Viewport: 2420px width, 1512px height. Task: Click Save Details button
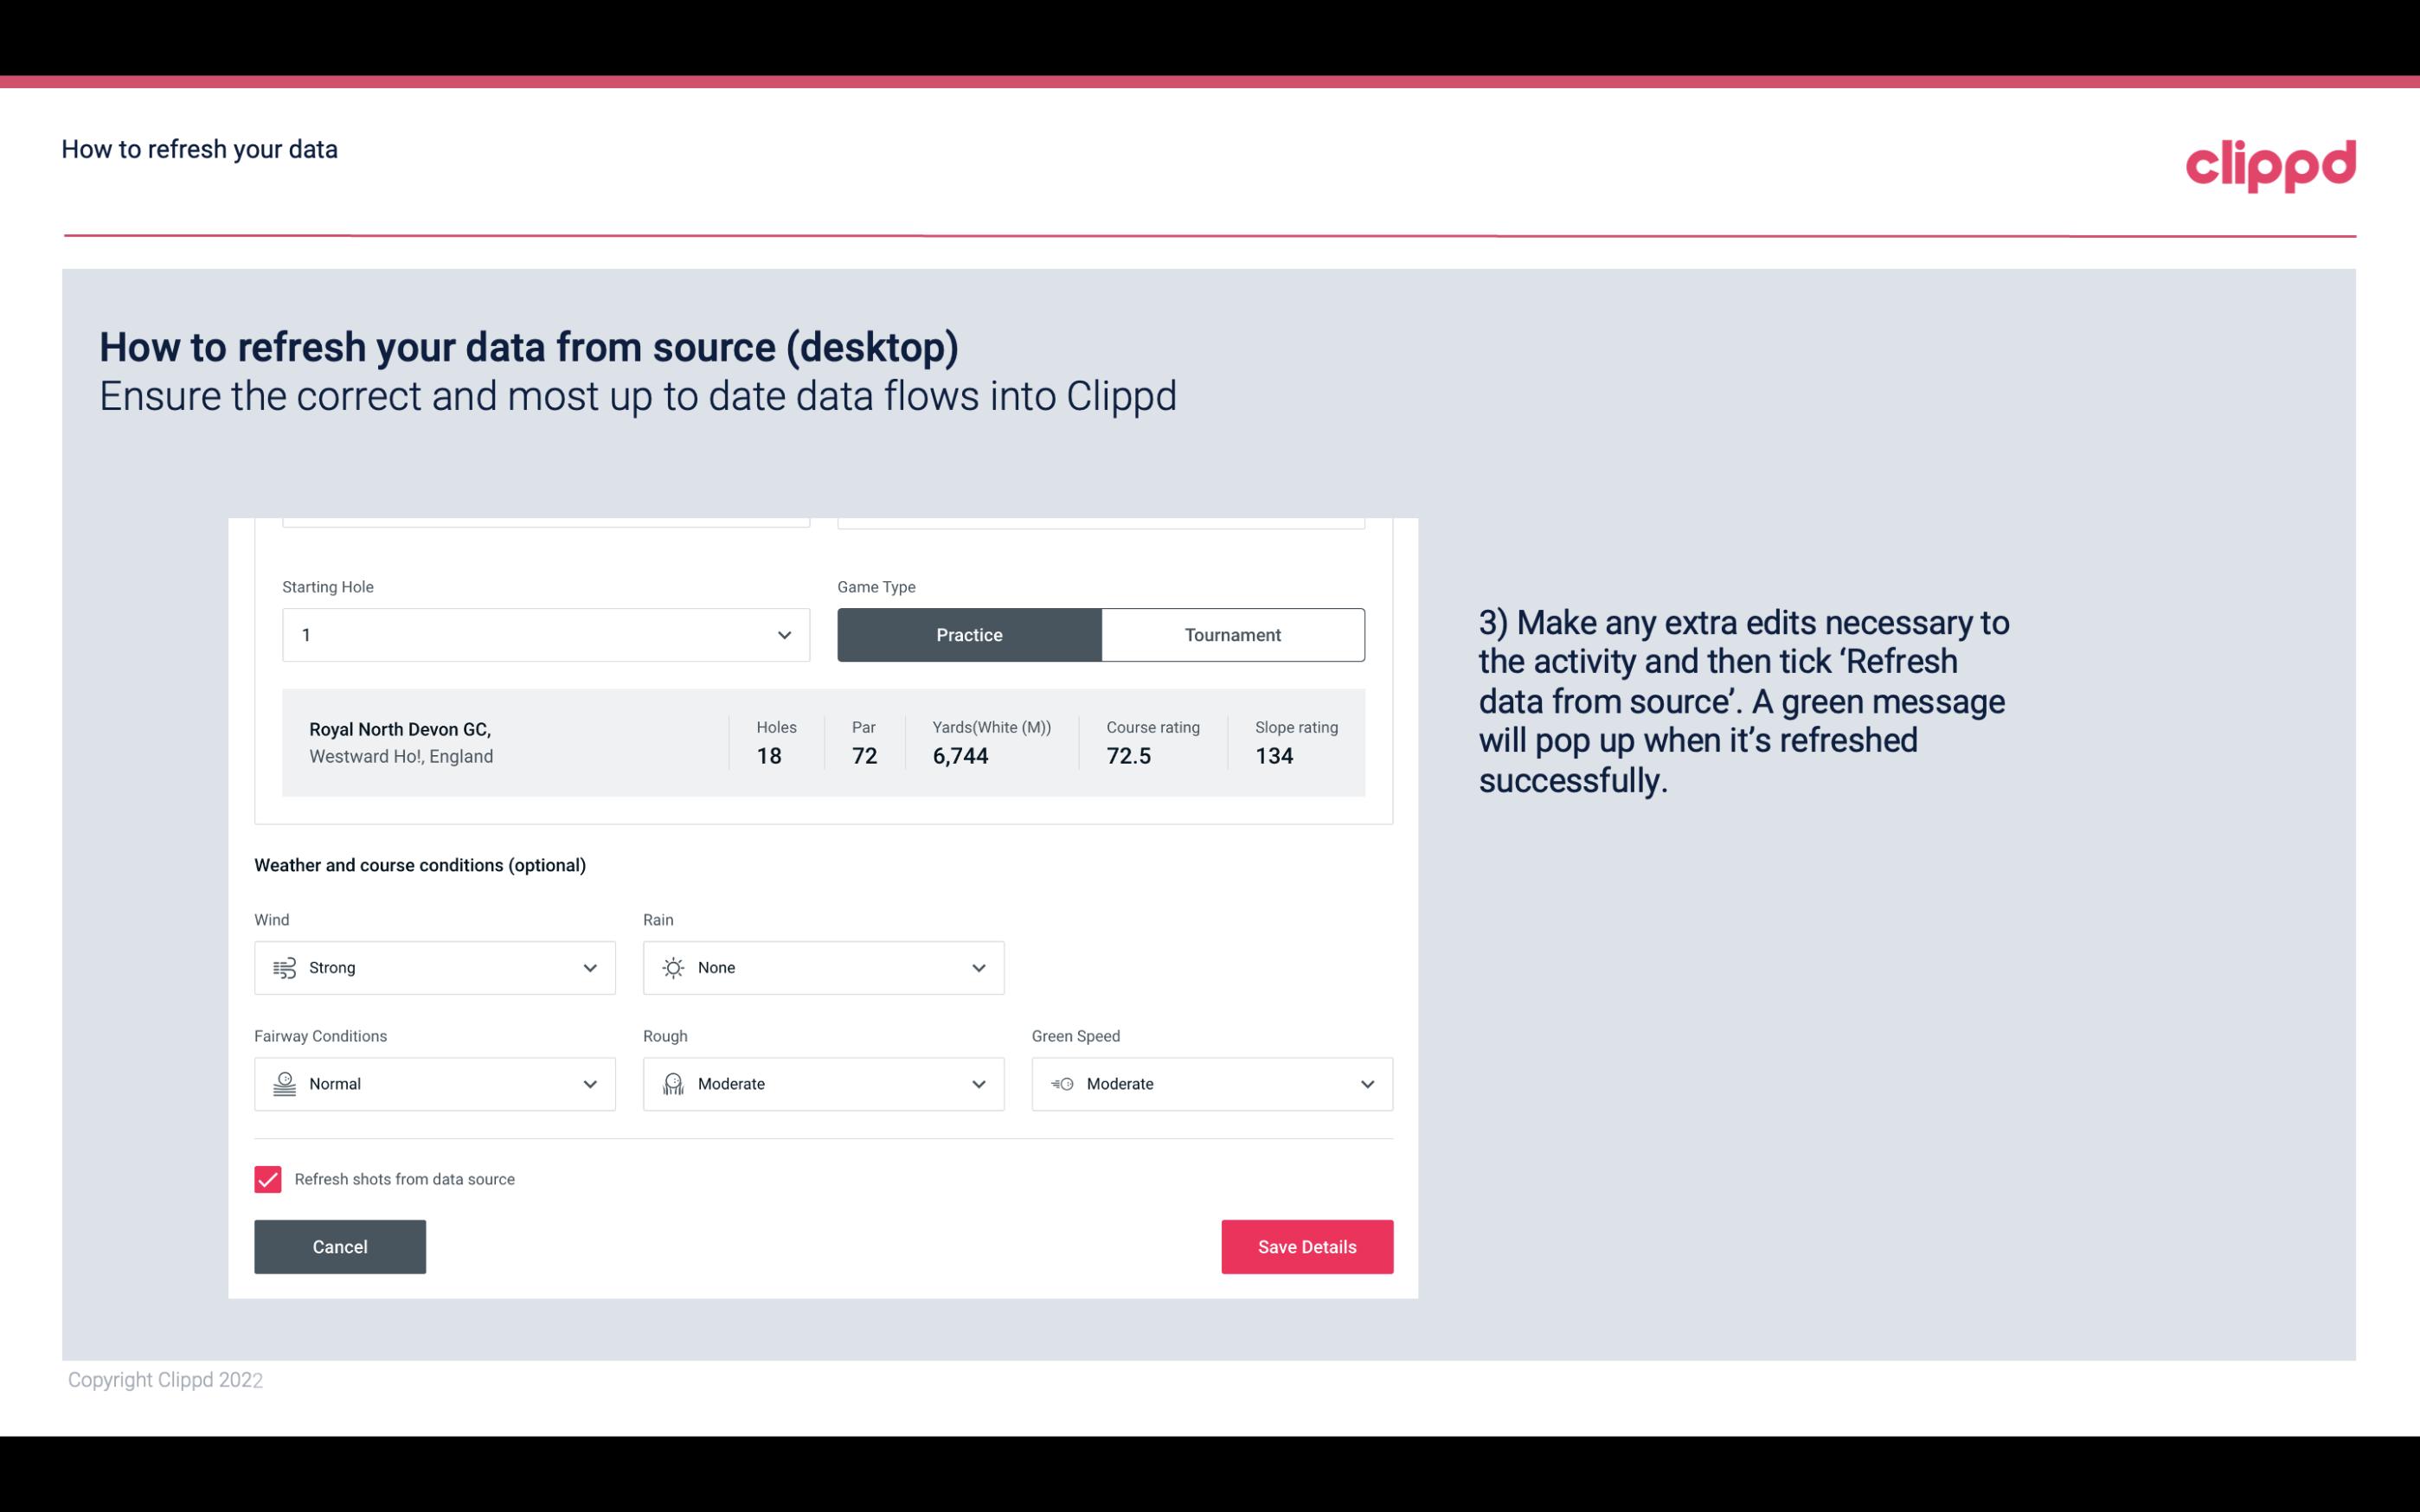coord(1306,1246)
